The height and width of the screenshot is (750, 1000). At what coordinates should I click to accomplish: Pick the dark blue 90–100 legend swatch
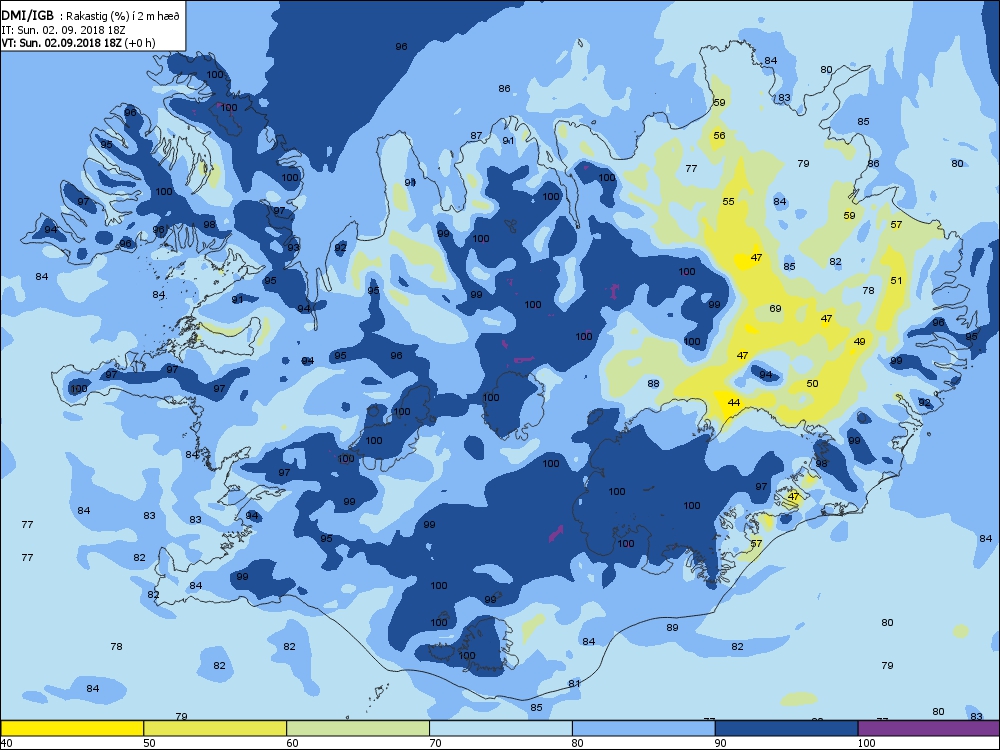tap(786, 728)
